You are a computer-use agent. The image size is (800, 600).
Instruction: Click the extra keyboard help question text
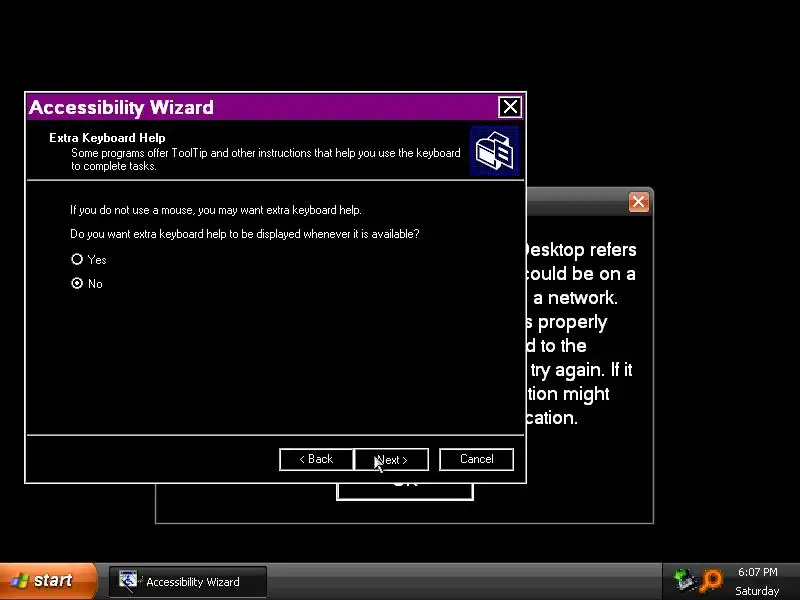tap(244, 234)
